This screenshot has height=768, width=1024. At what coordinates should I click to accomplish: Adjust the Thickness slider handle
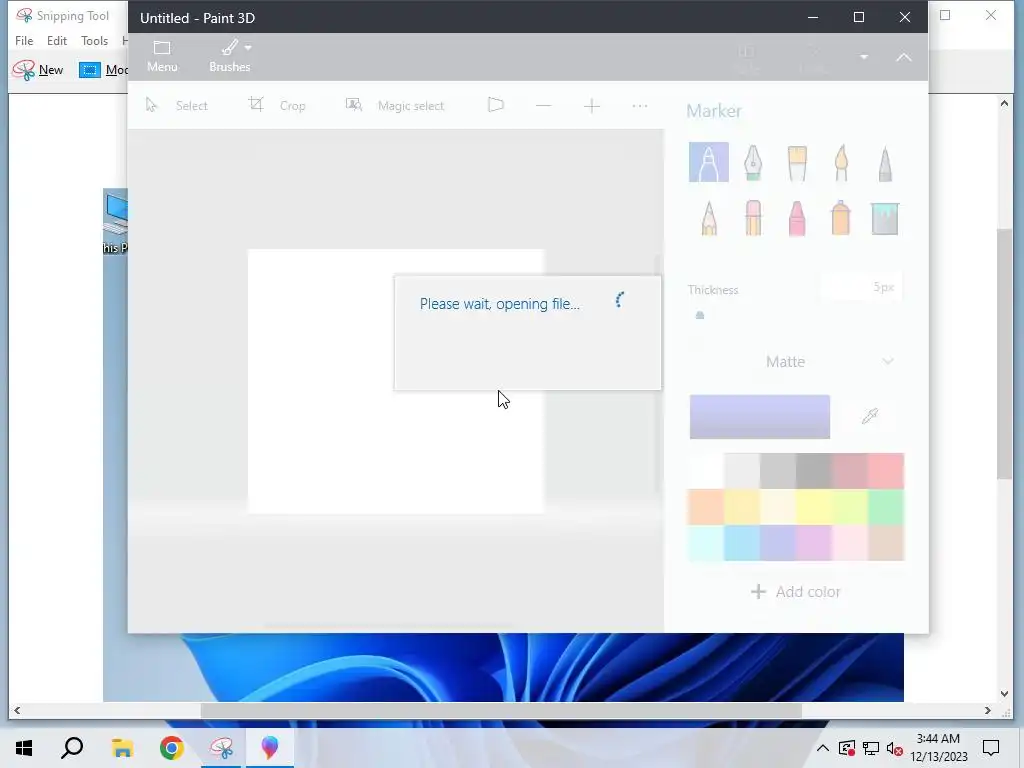click(700, 315)
